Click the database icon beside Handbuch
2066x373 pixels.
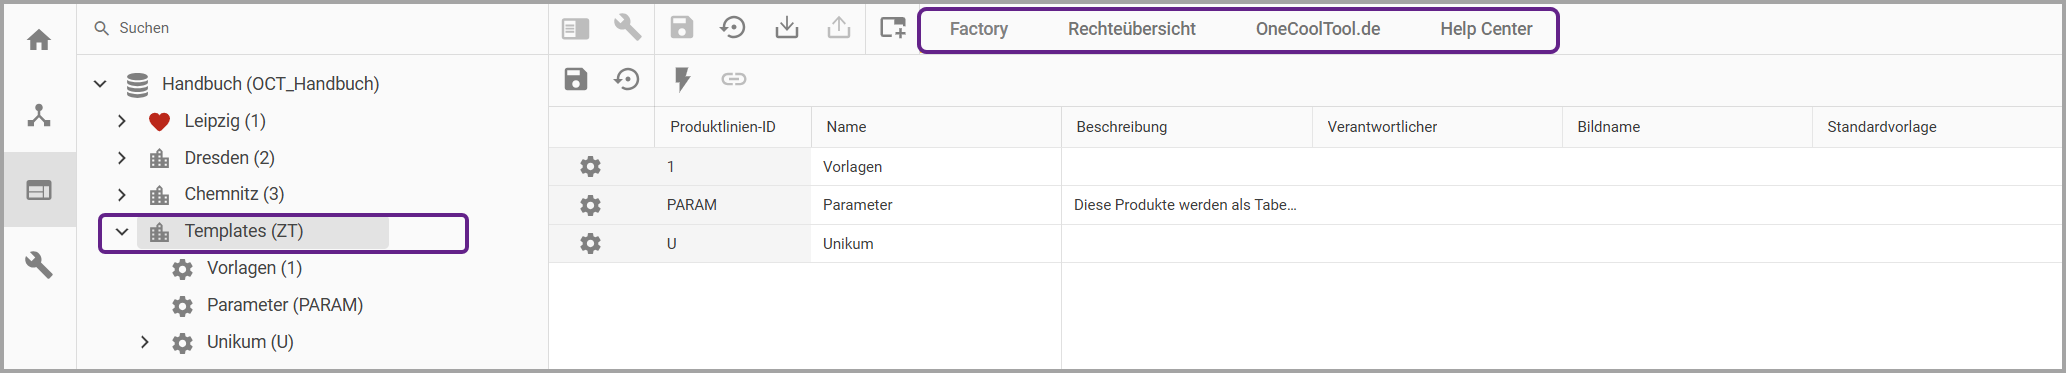[x=138, y=85]
